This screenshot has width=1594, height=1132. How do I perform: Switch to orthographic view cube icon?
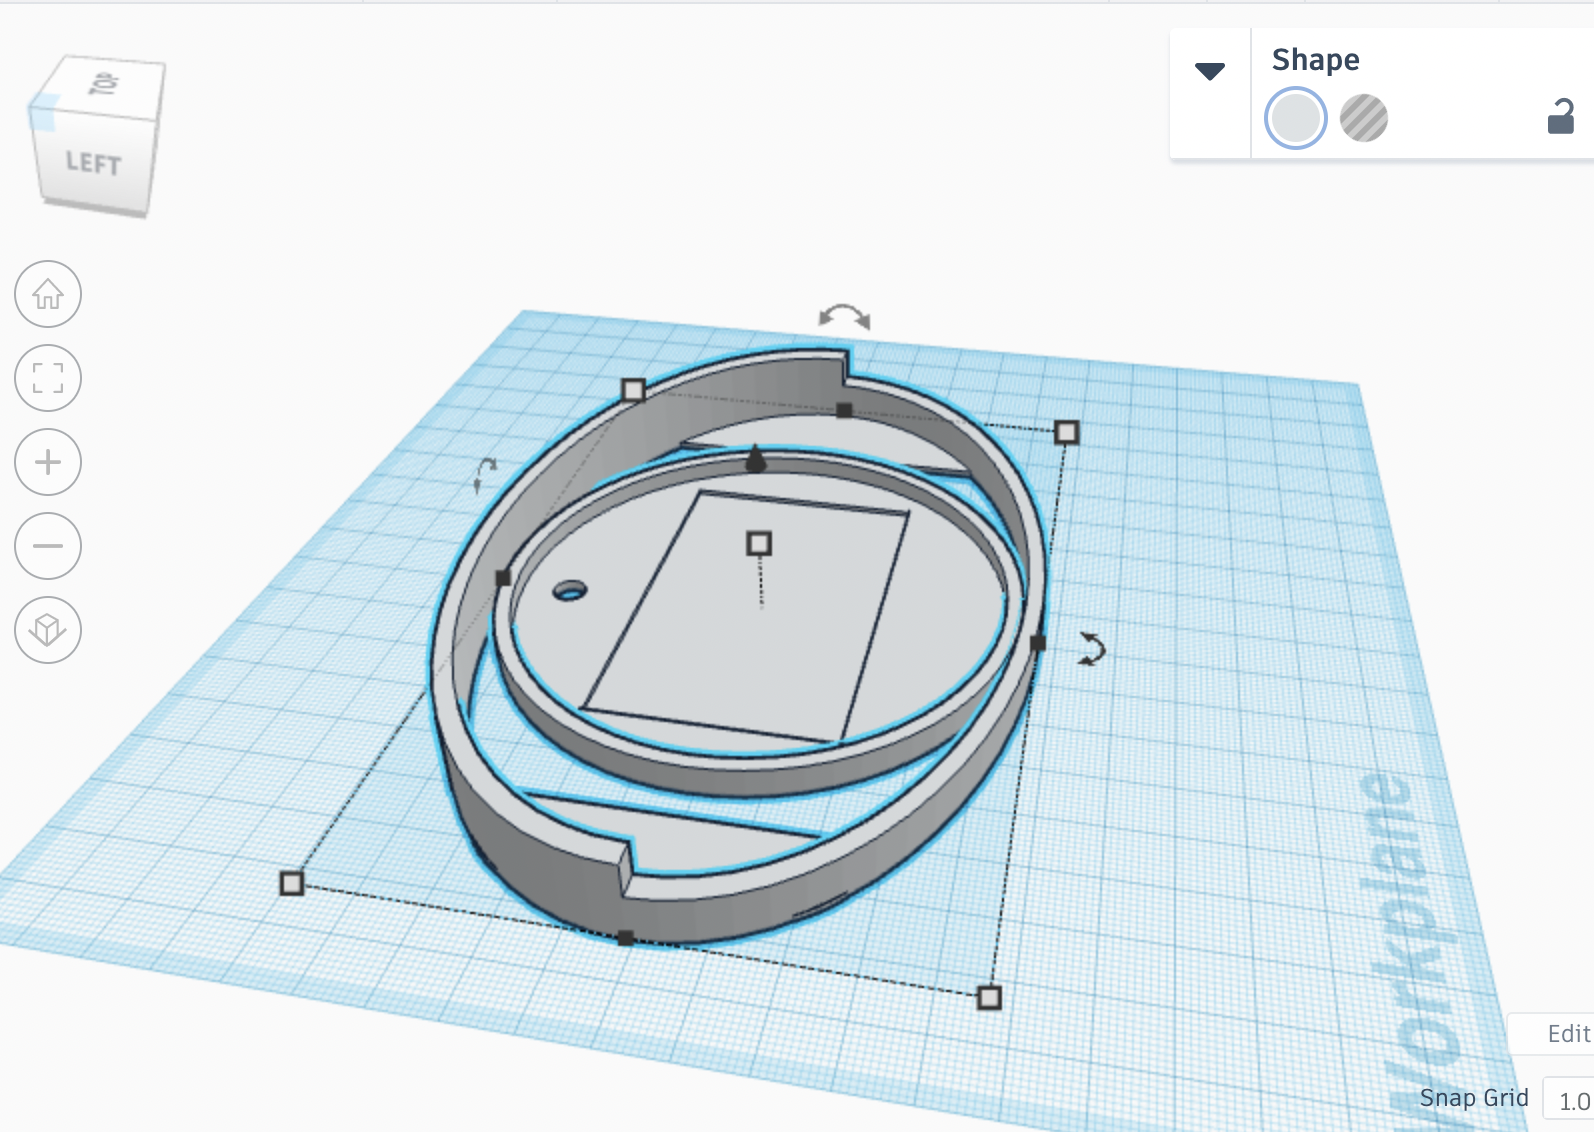[48, 630]
